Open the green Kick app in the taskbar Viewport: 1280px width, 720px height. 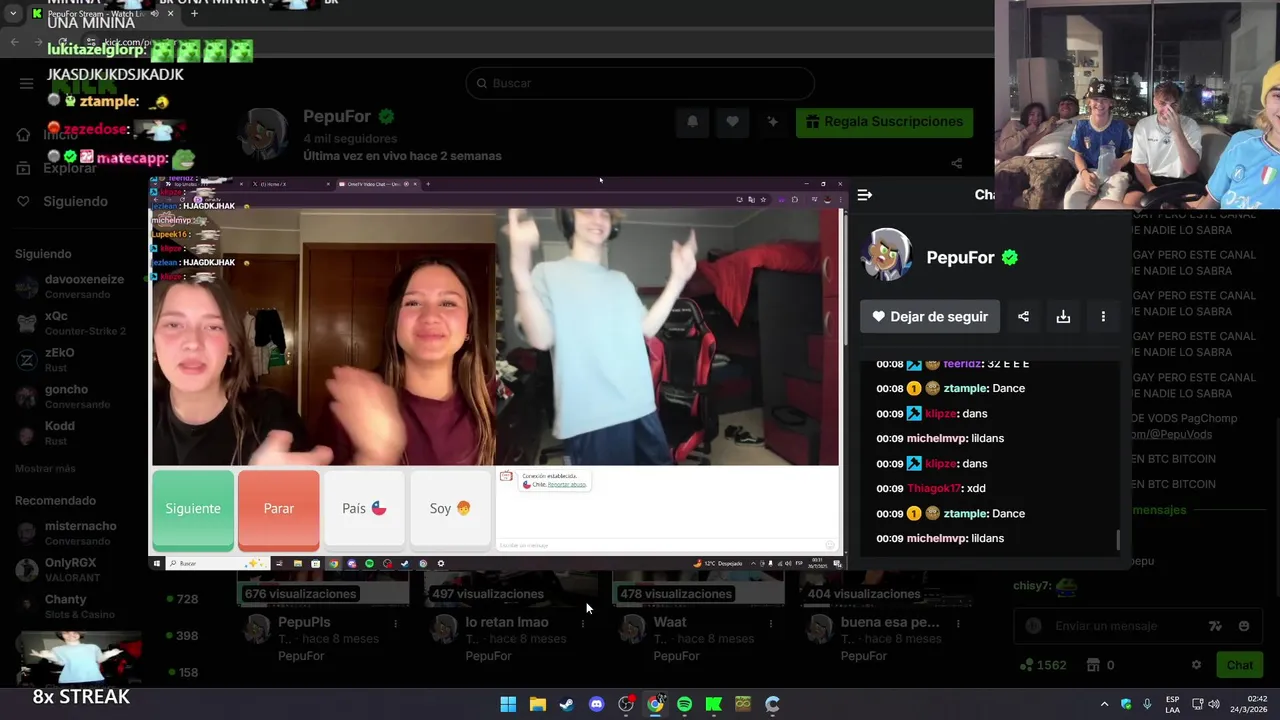713,704
